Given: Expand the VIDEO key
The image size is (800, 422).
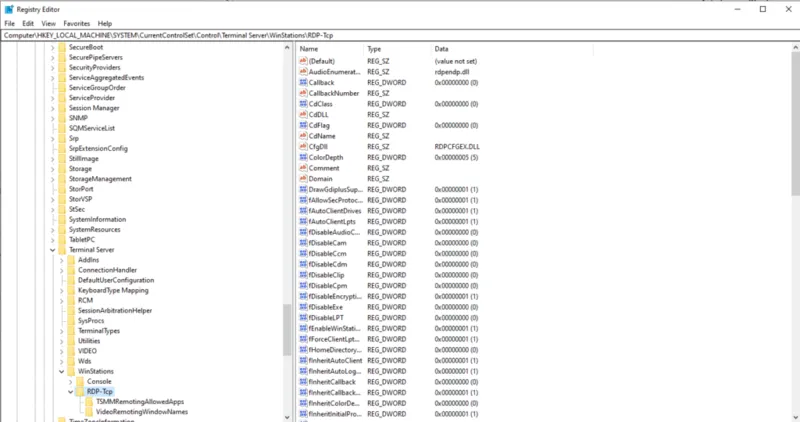Looking at the screenshot, I should [62, 351].
